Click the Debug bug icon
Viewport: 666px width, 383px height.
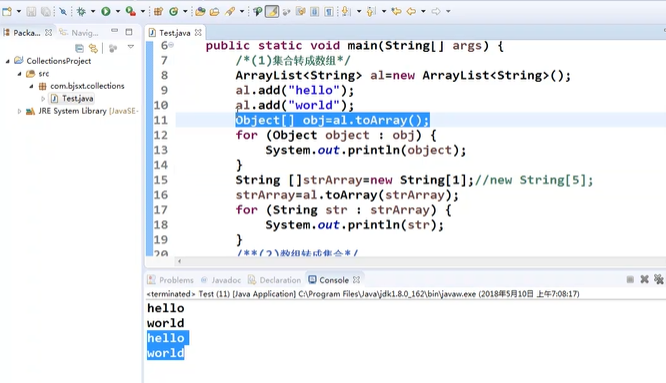click(x=81, y=11)
